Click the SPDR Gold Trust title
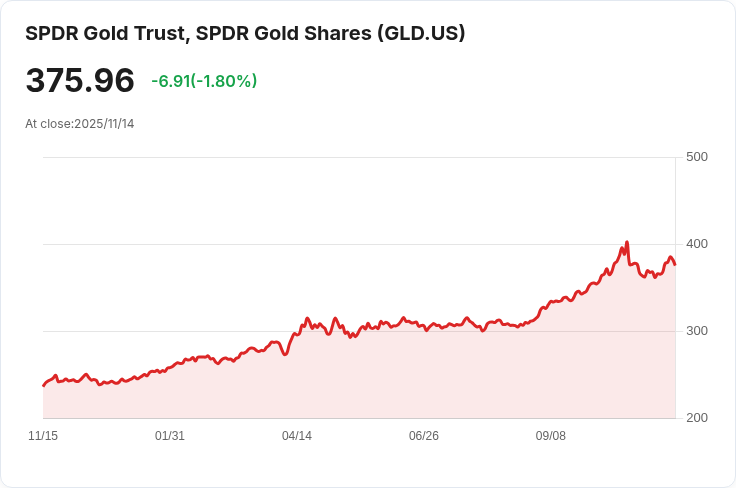736x488 pixels. tap(245, 33)
